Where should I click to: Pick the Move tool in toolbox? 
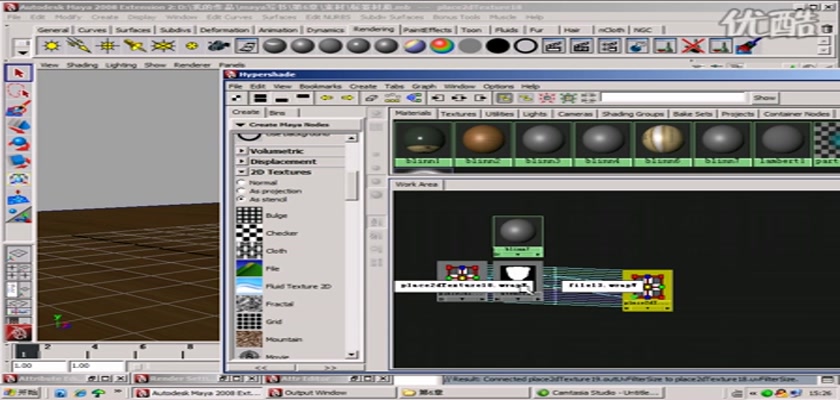click(19, 127)
